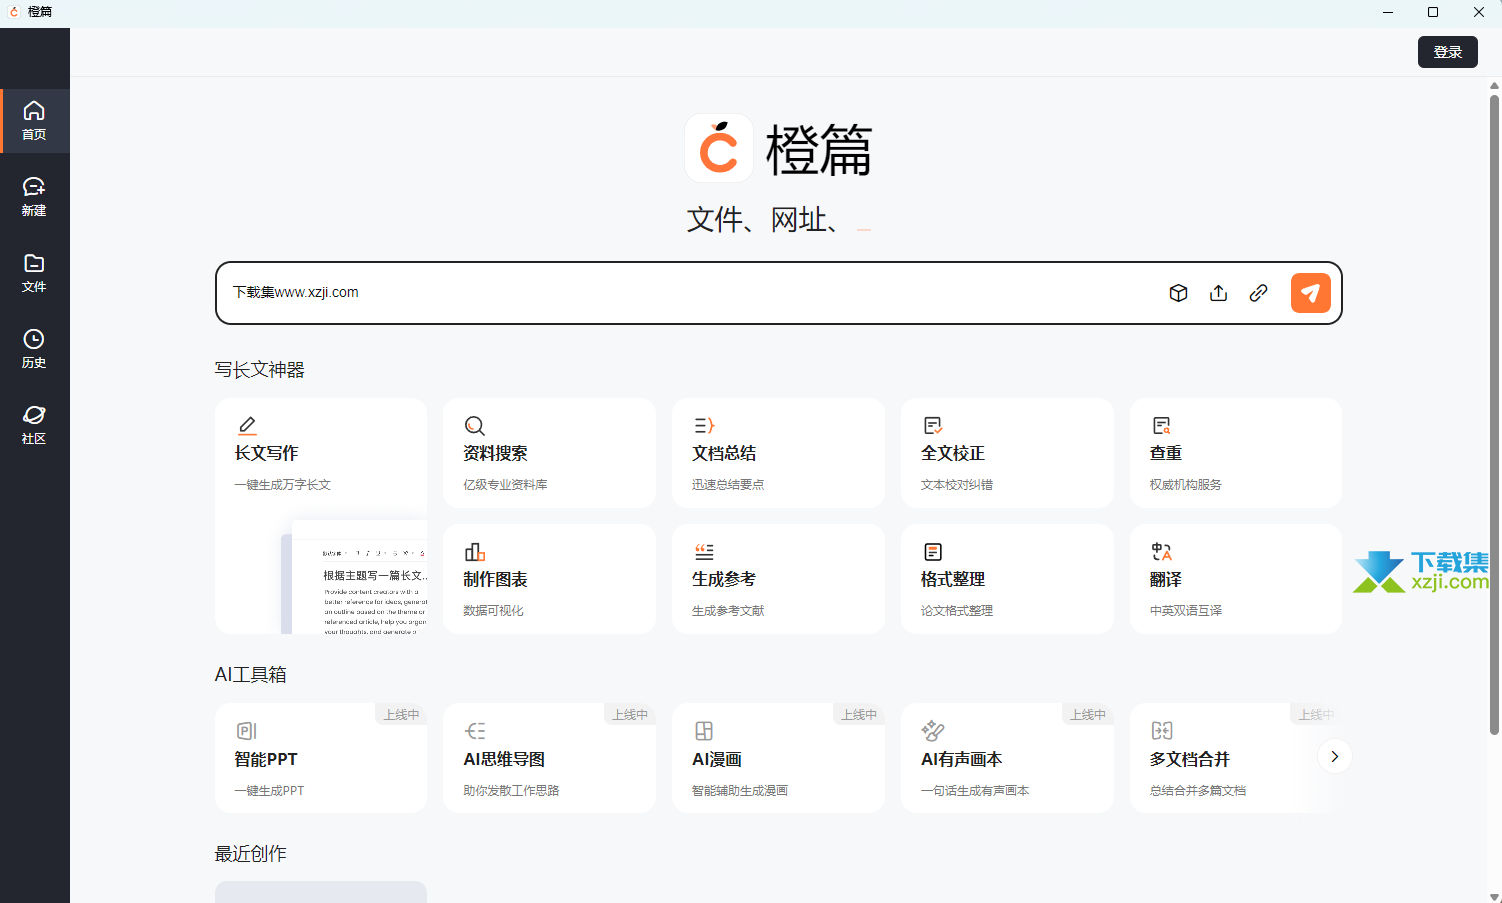Click the 助你发散工作思路 description
Viewport: 1502px width, 903px height.
(x=511, y=791)
